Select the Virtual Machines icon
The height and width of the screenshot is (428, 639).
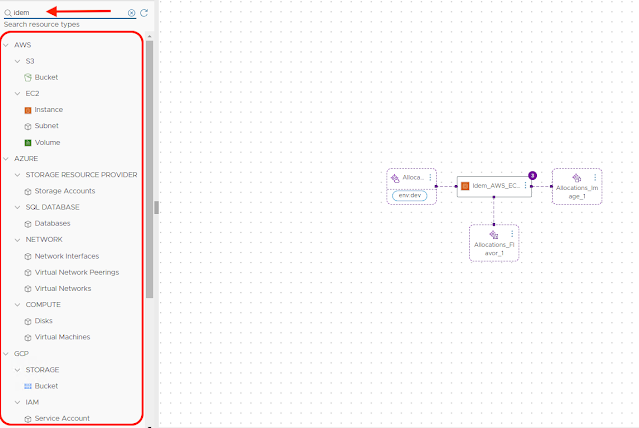(x=28, y=338)
